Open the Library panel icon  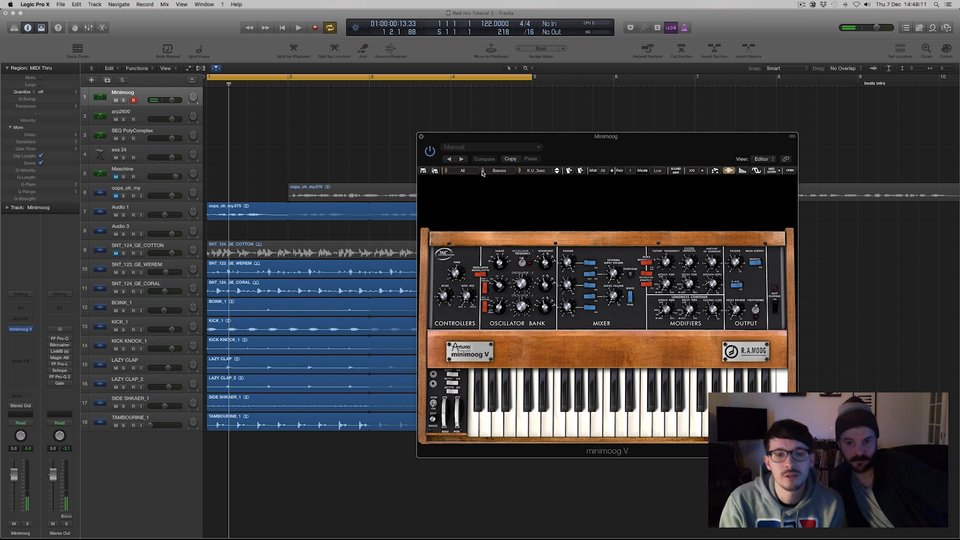coord(13,28)
